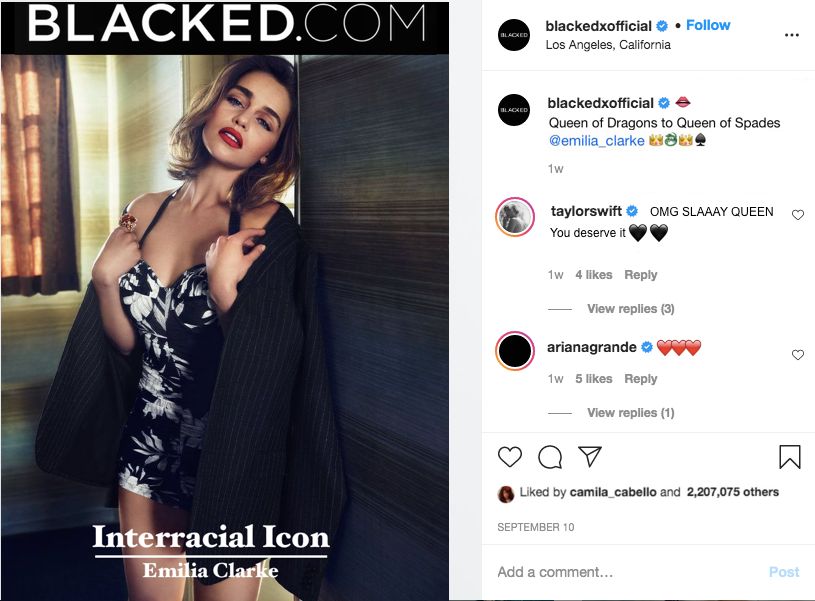Click the blackedxofficial profile avatar
Screen dimensions: 815x601
(513, 32)
